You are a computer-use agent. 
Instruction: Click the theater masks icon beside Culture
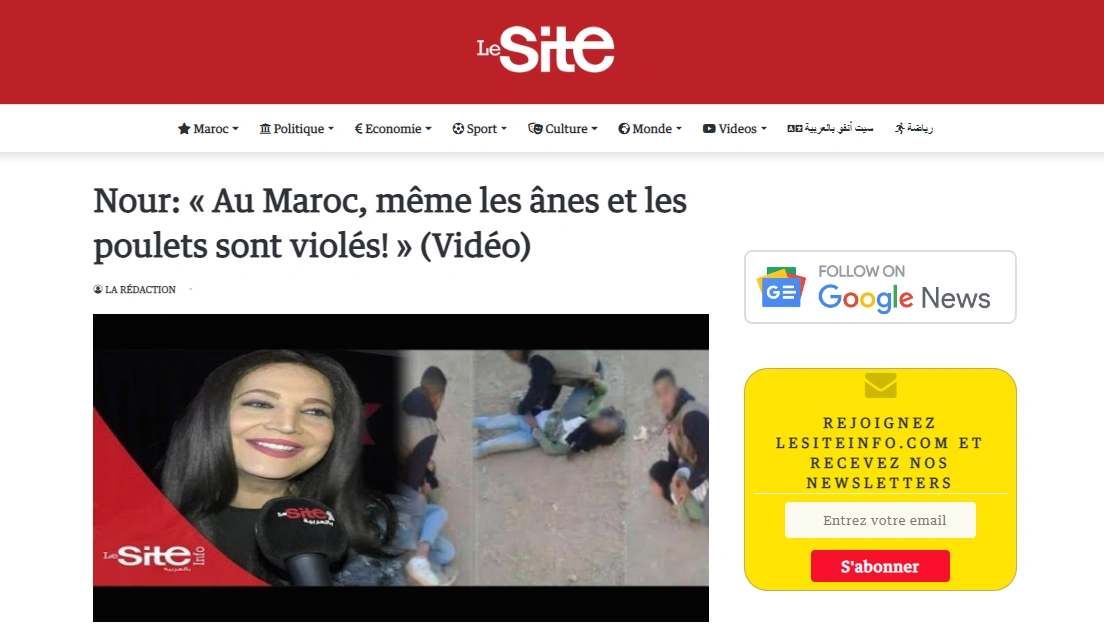(x=535, y=129)
